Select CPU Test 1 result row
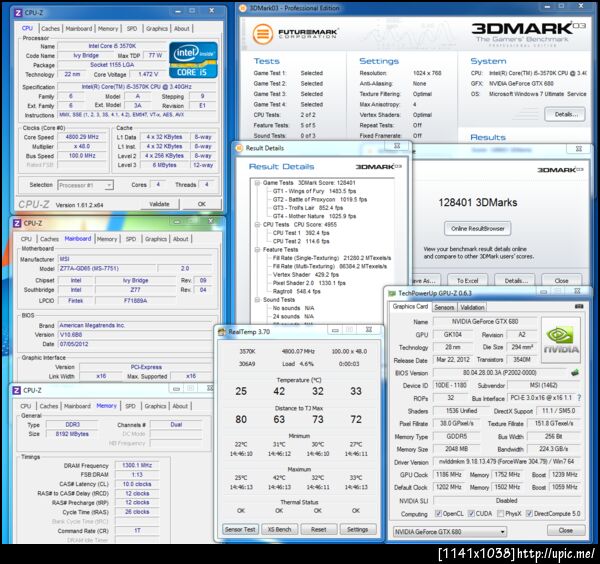Image resolution: width=600 pixels, height=564 pixels. click(301, 233)
